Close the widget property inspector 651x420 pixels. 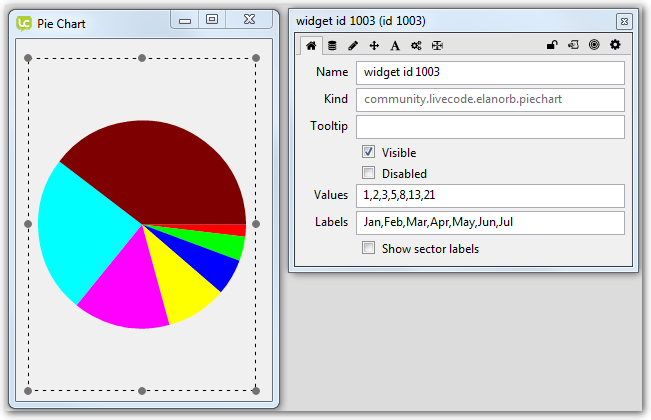tap(623, 20)
